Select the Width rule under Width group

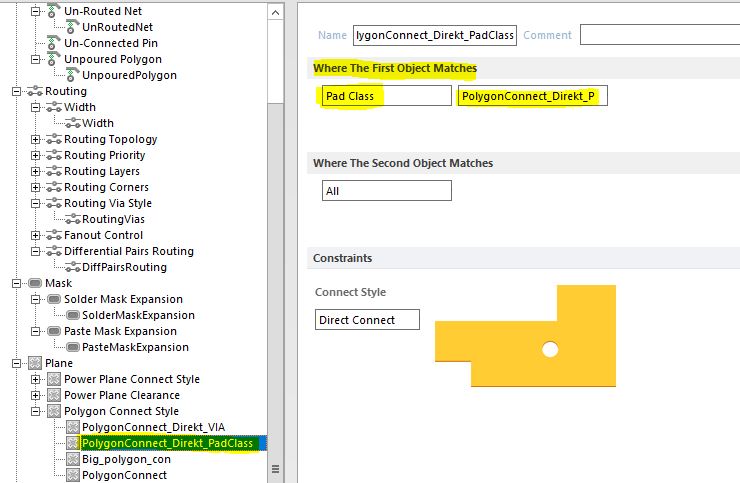pos(98,123)
